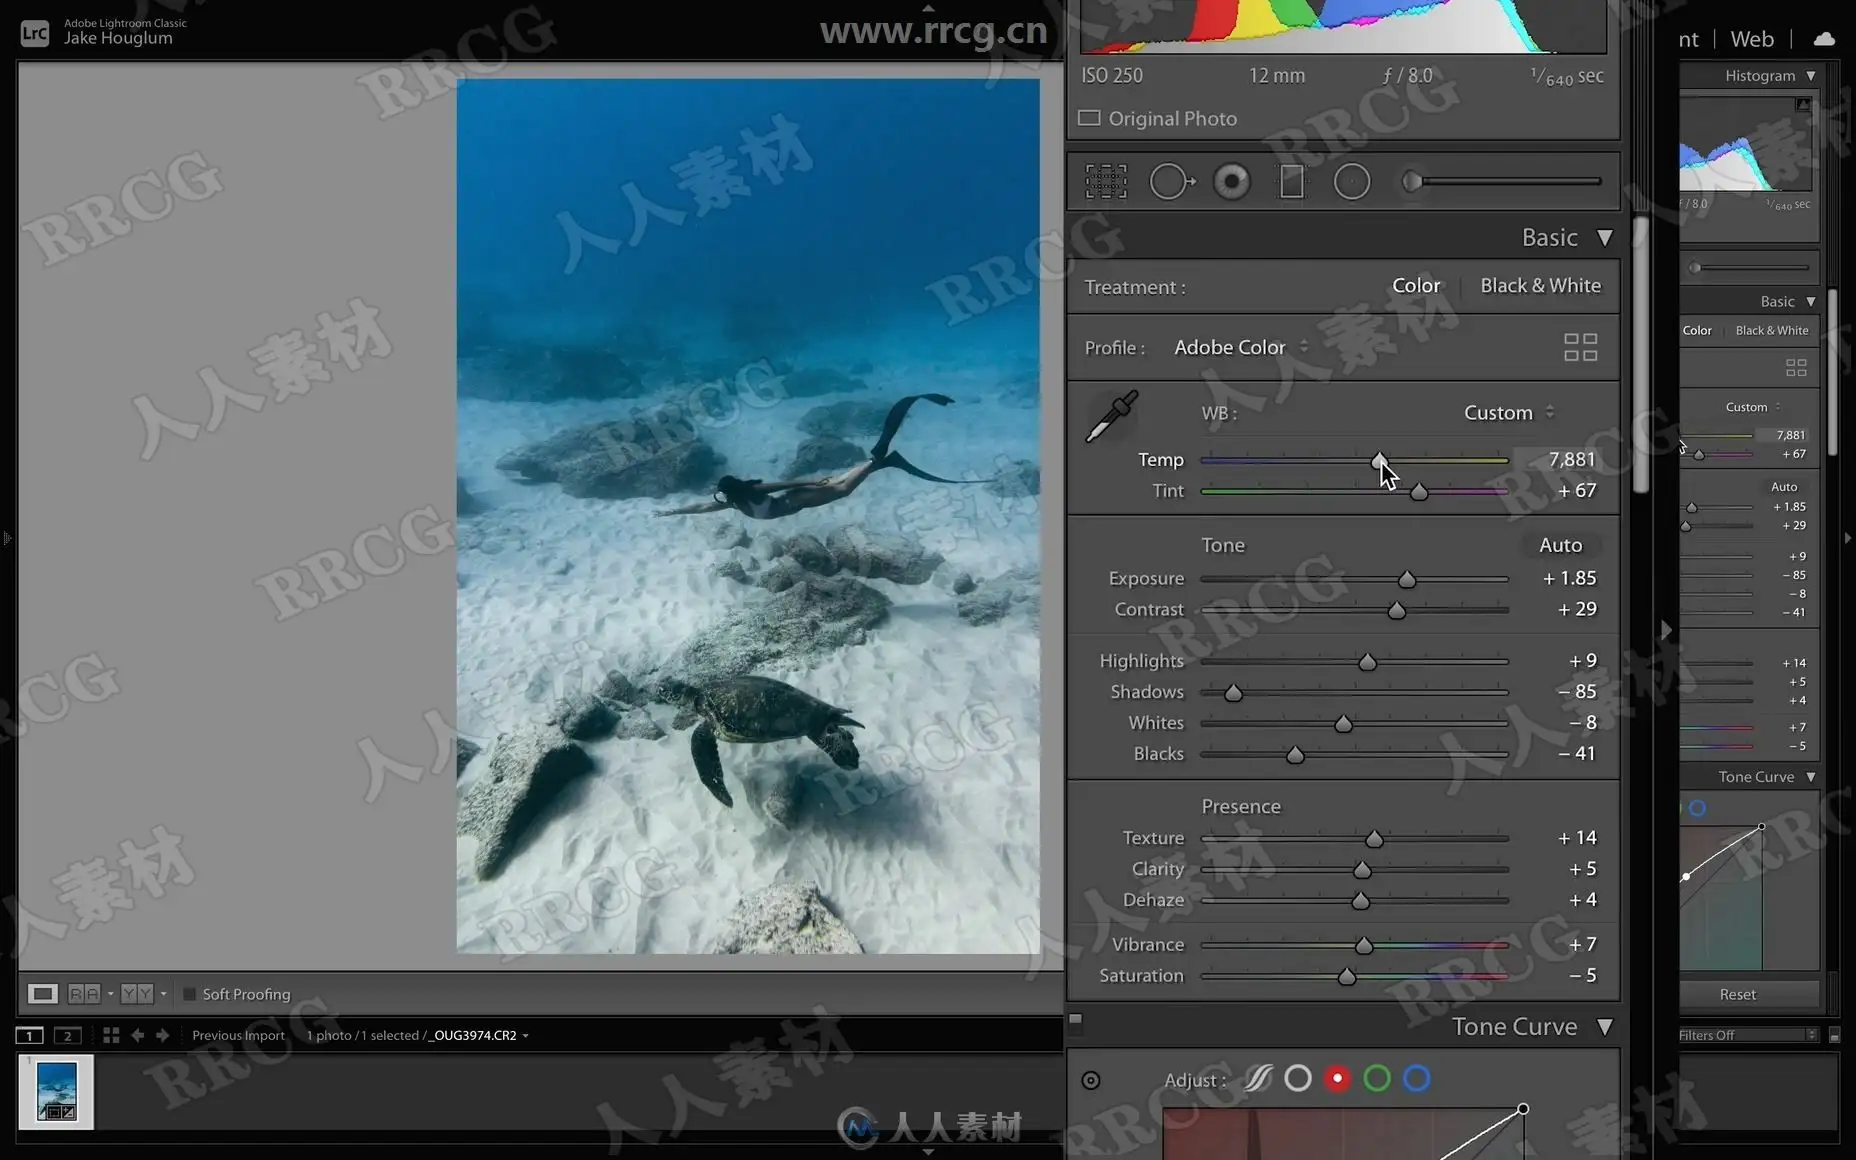Open the filmstrip source path dropdown _OUG3974.CR2

pyautogui.click(x=478, y=1036)
